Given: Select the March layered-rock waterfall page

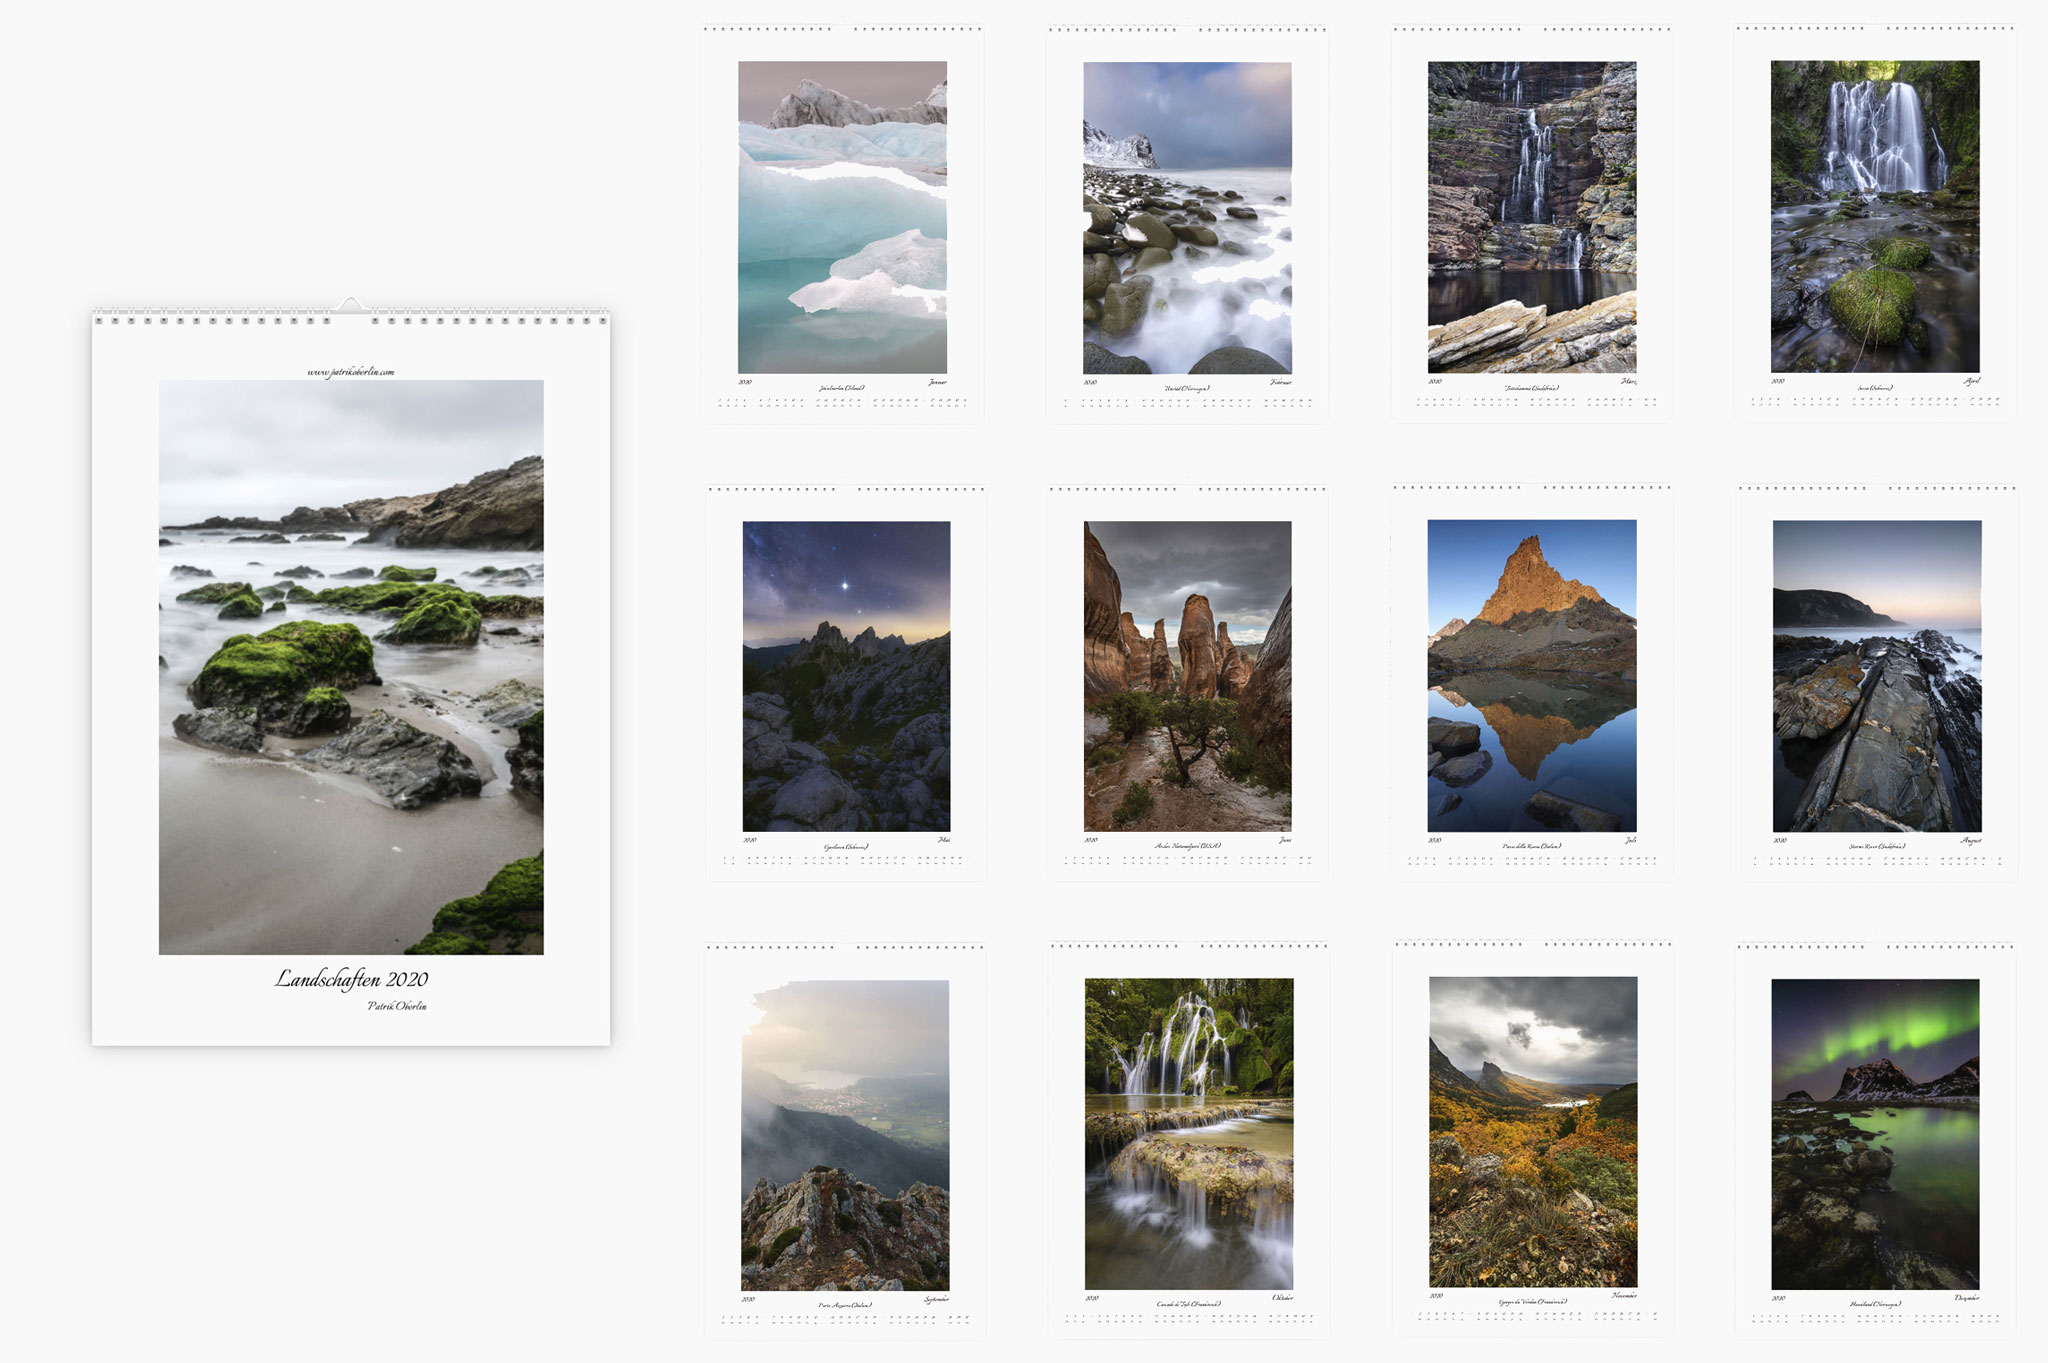Looking at the screenshot, I should [x=1531, y=217].
